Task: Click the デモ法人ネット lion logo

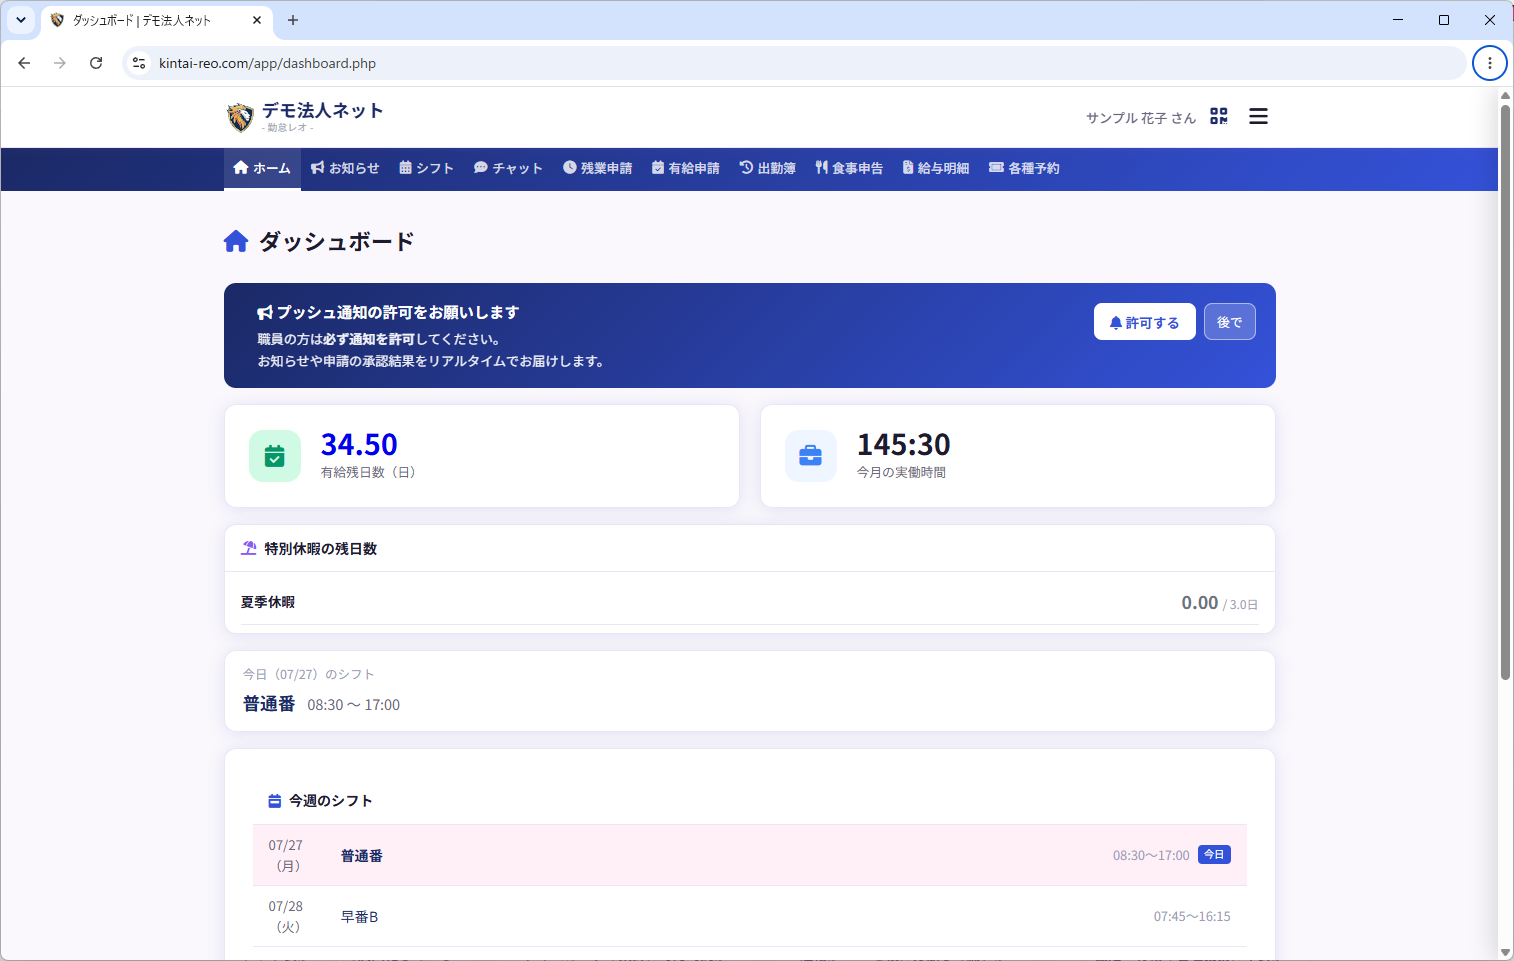Action: coord(240,117)
